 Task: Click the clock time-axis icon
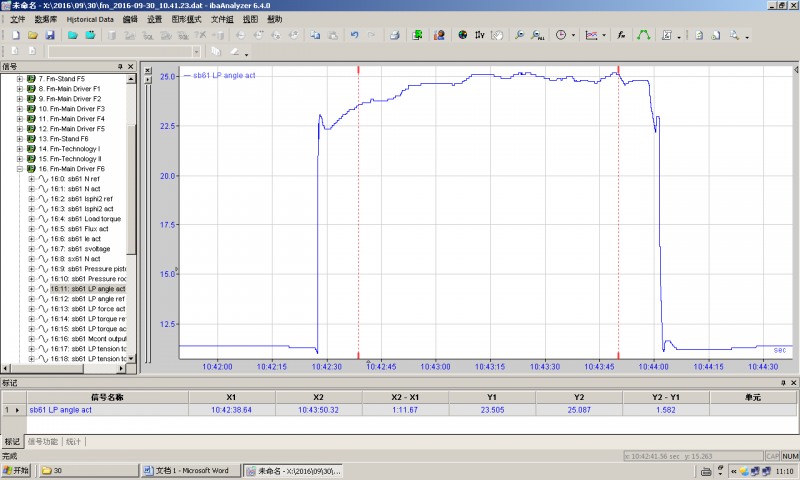click(x=560, y=35)
